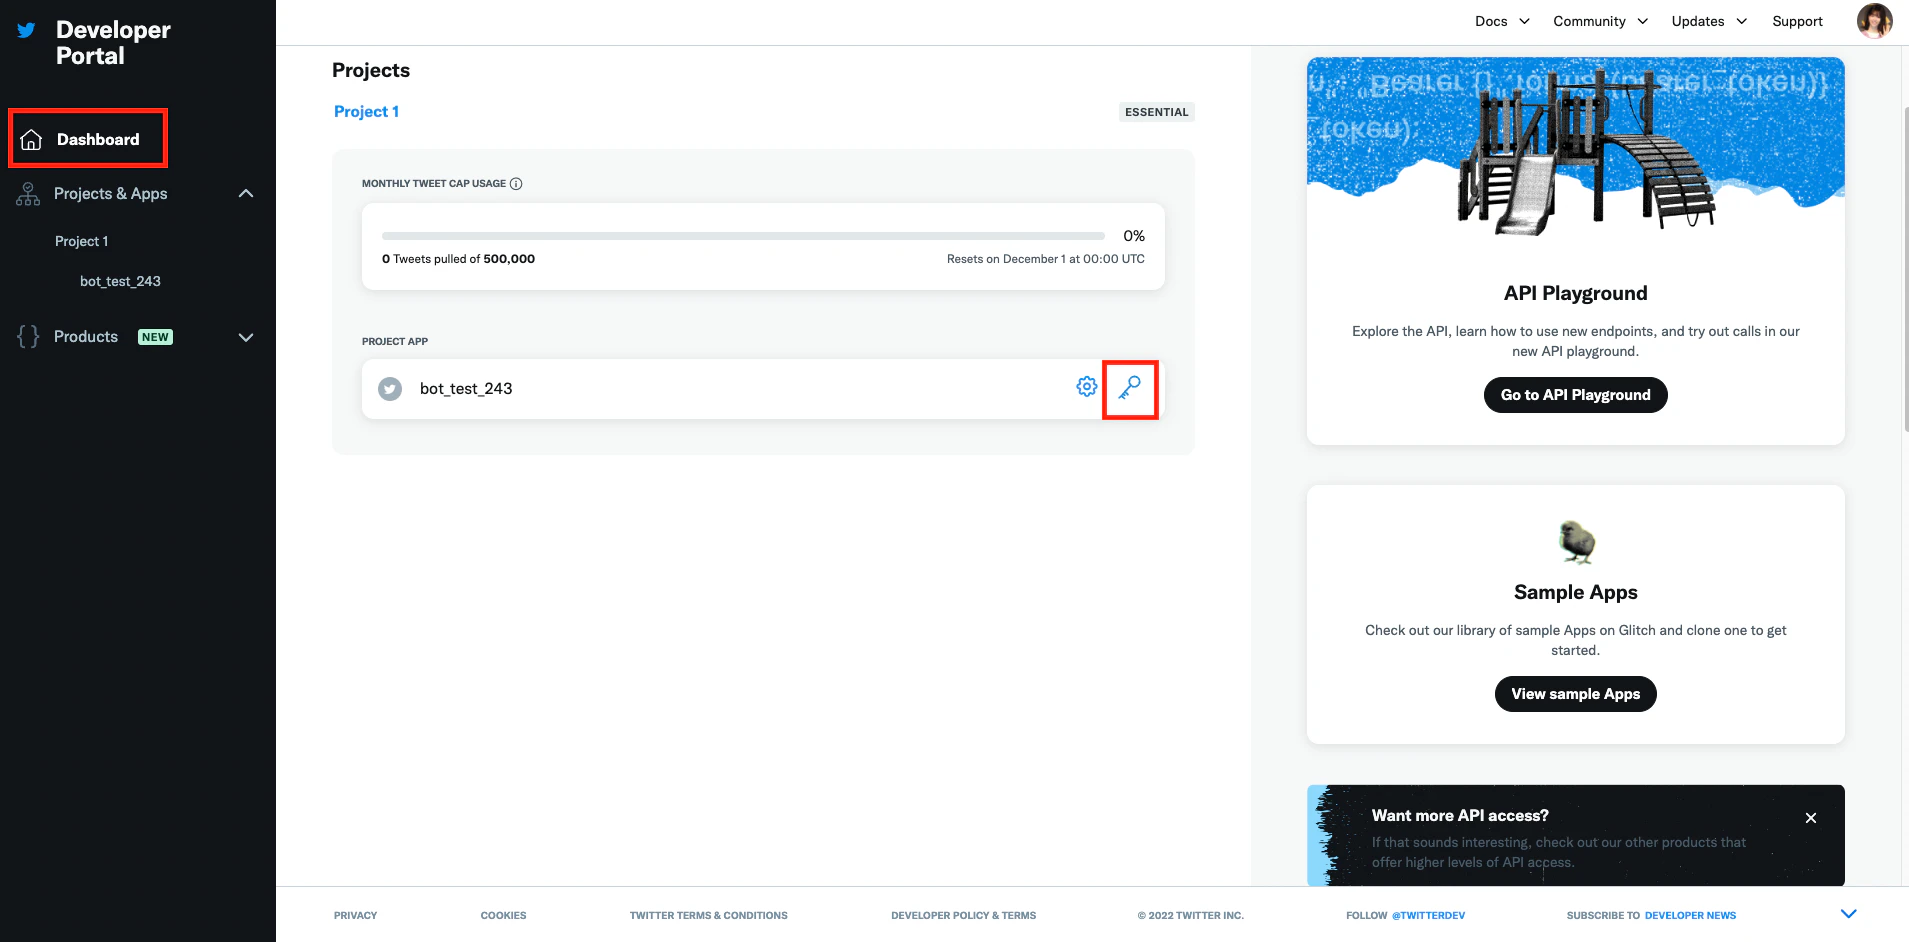Open the Updates dropdown menu
Screen dimensions: 1909x942
[1709, 21]
